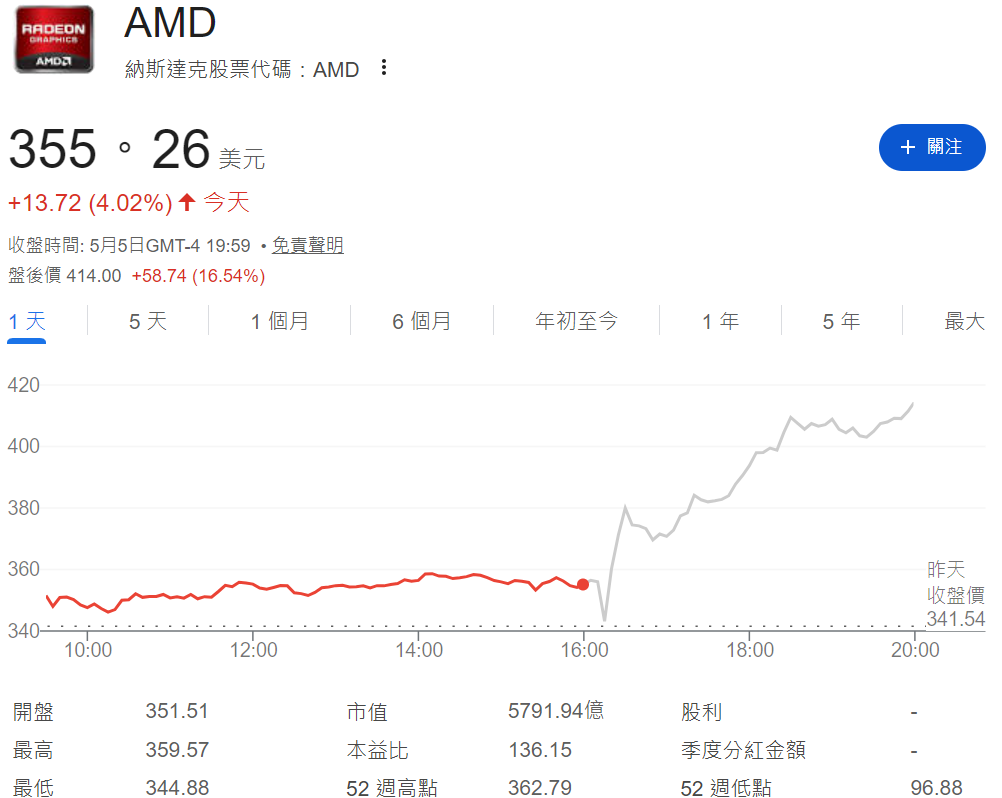Click the 52 週高點 value 362.79
The height and width of the screenshot is (798, 1002).
point(540,788)
